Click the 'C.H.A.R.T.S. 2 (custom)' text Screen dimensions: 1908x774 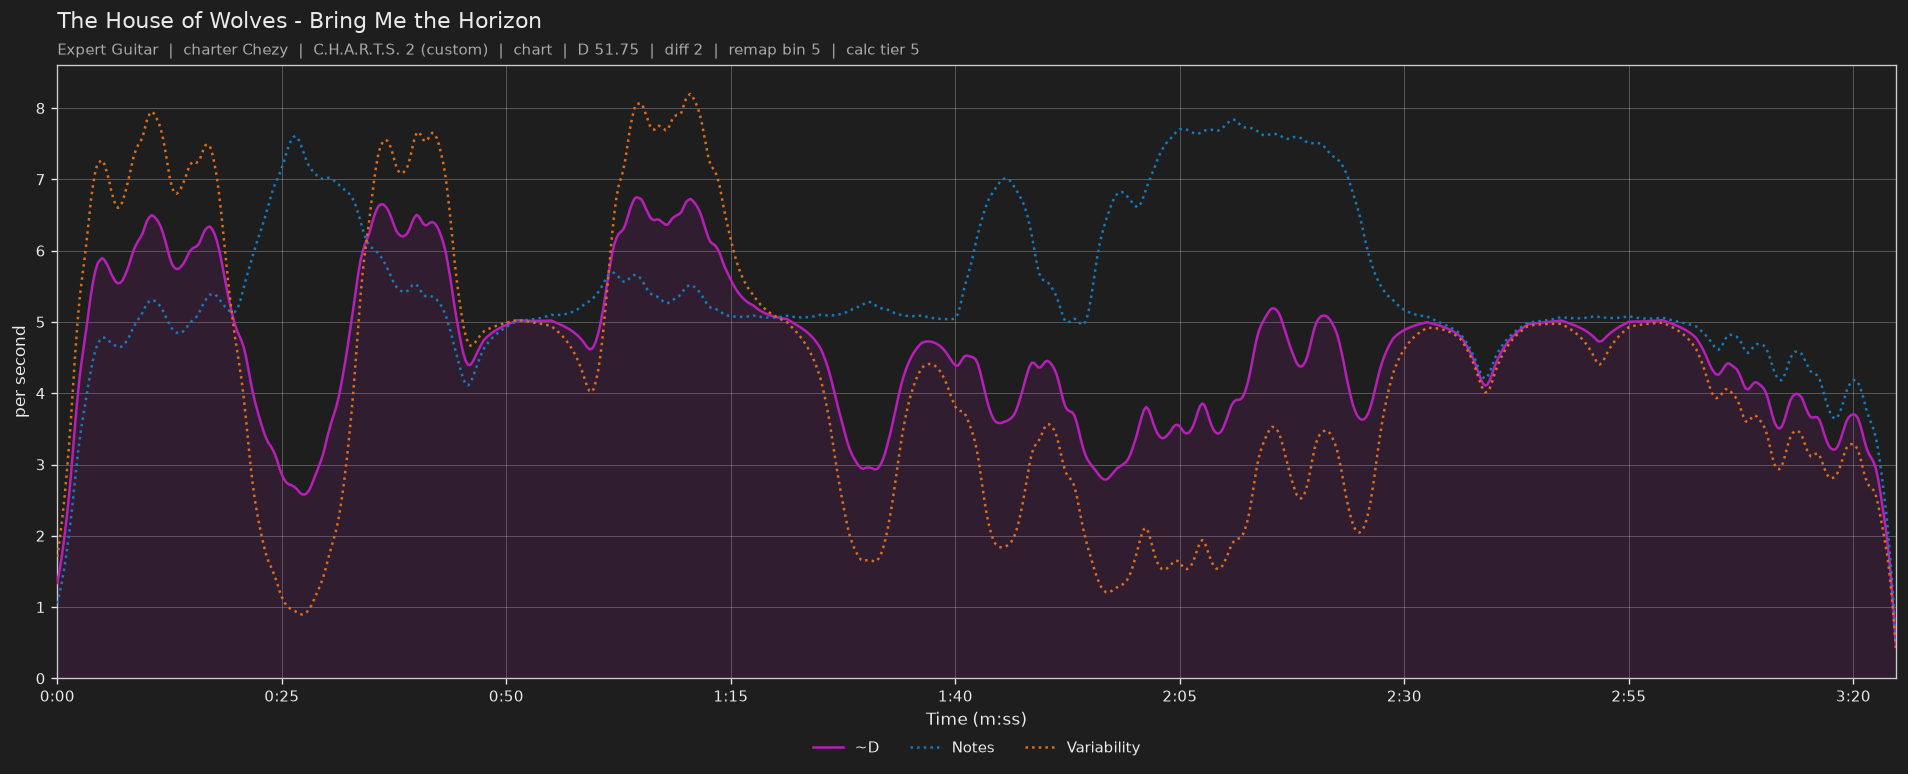pos(400,50)
